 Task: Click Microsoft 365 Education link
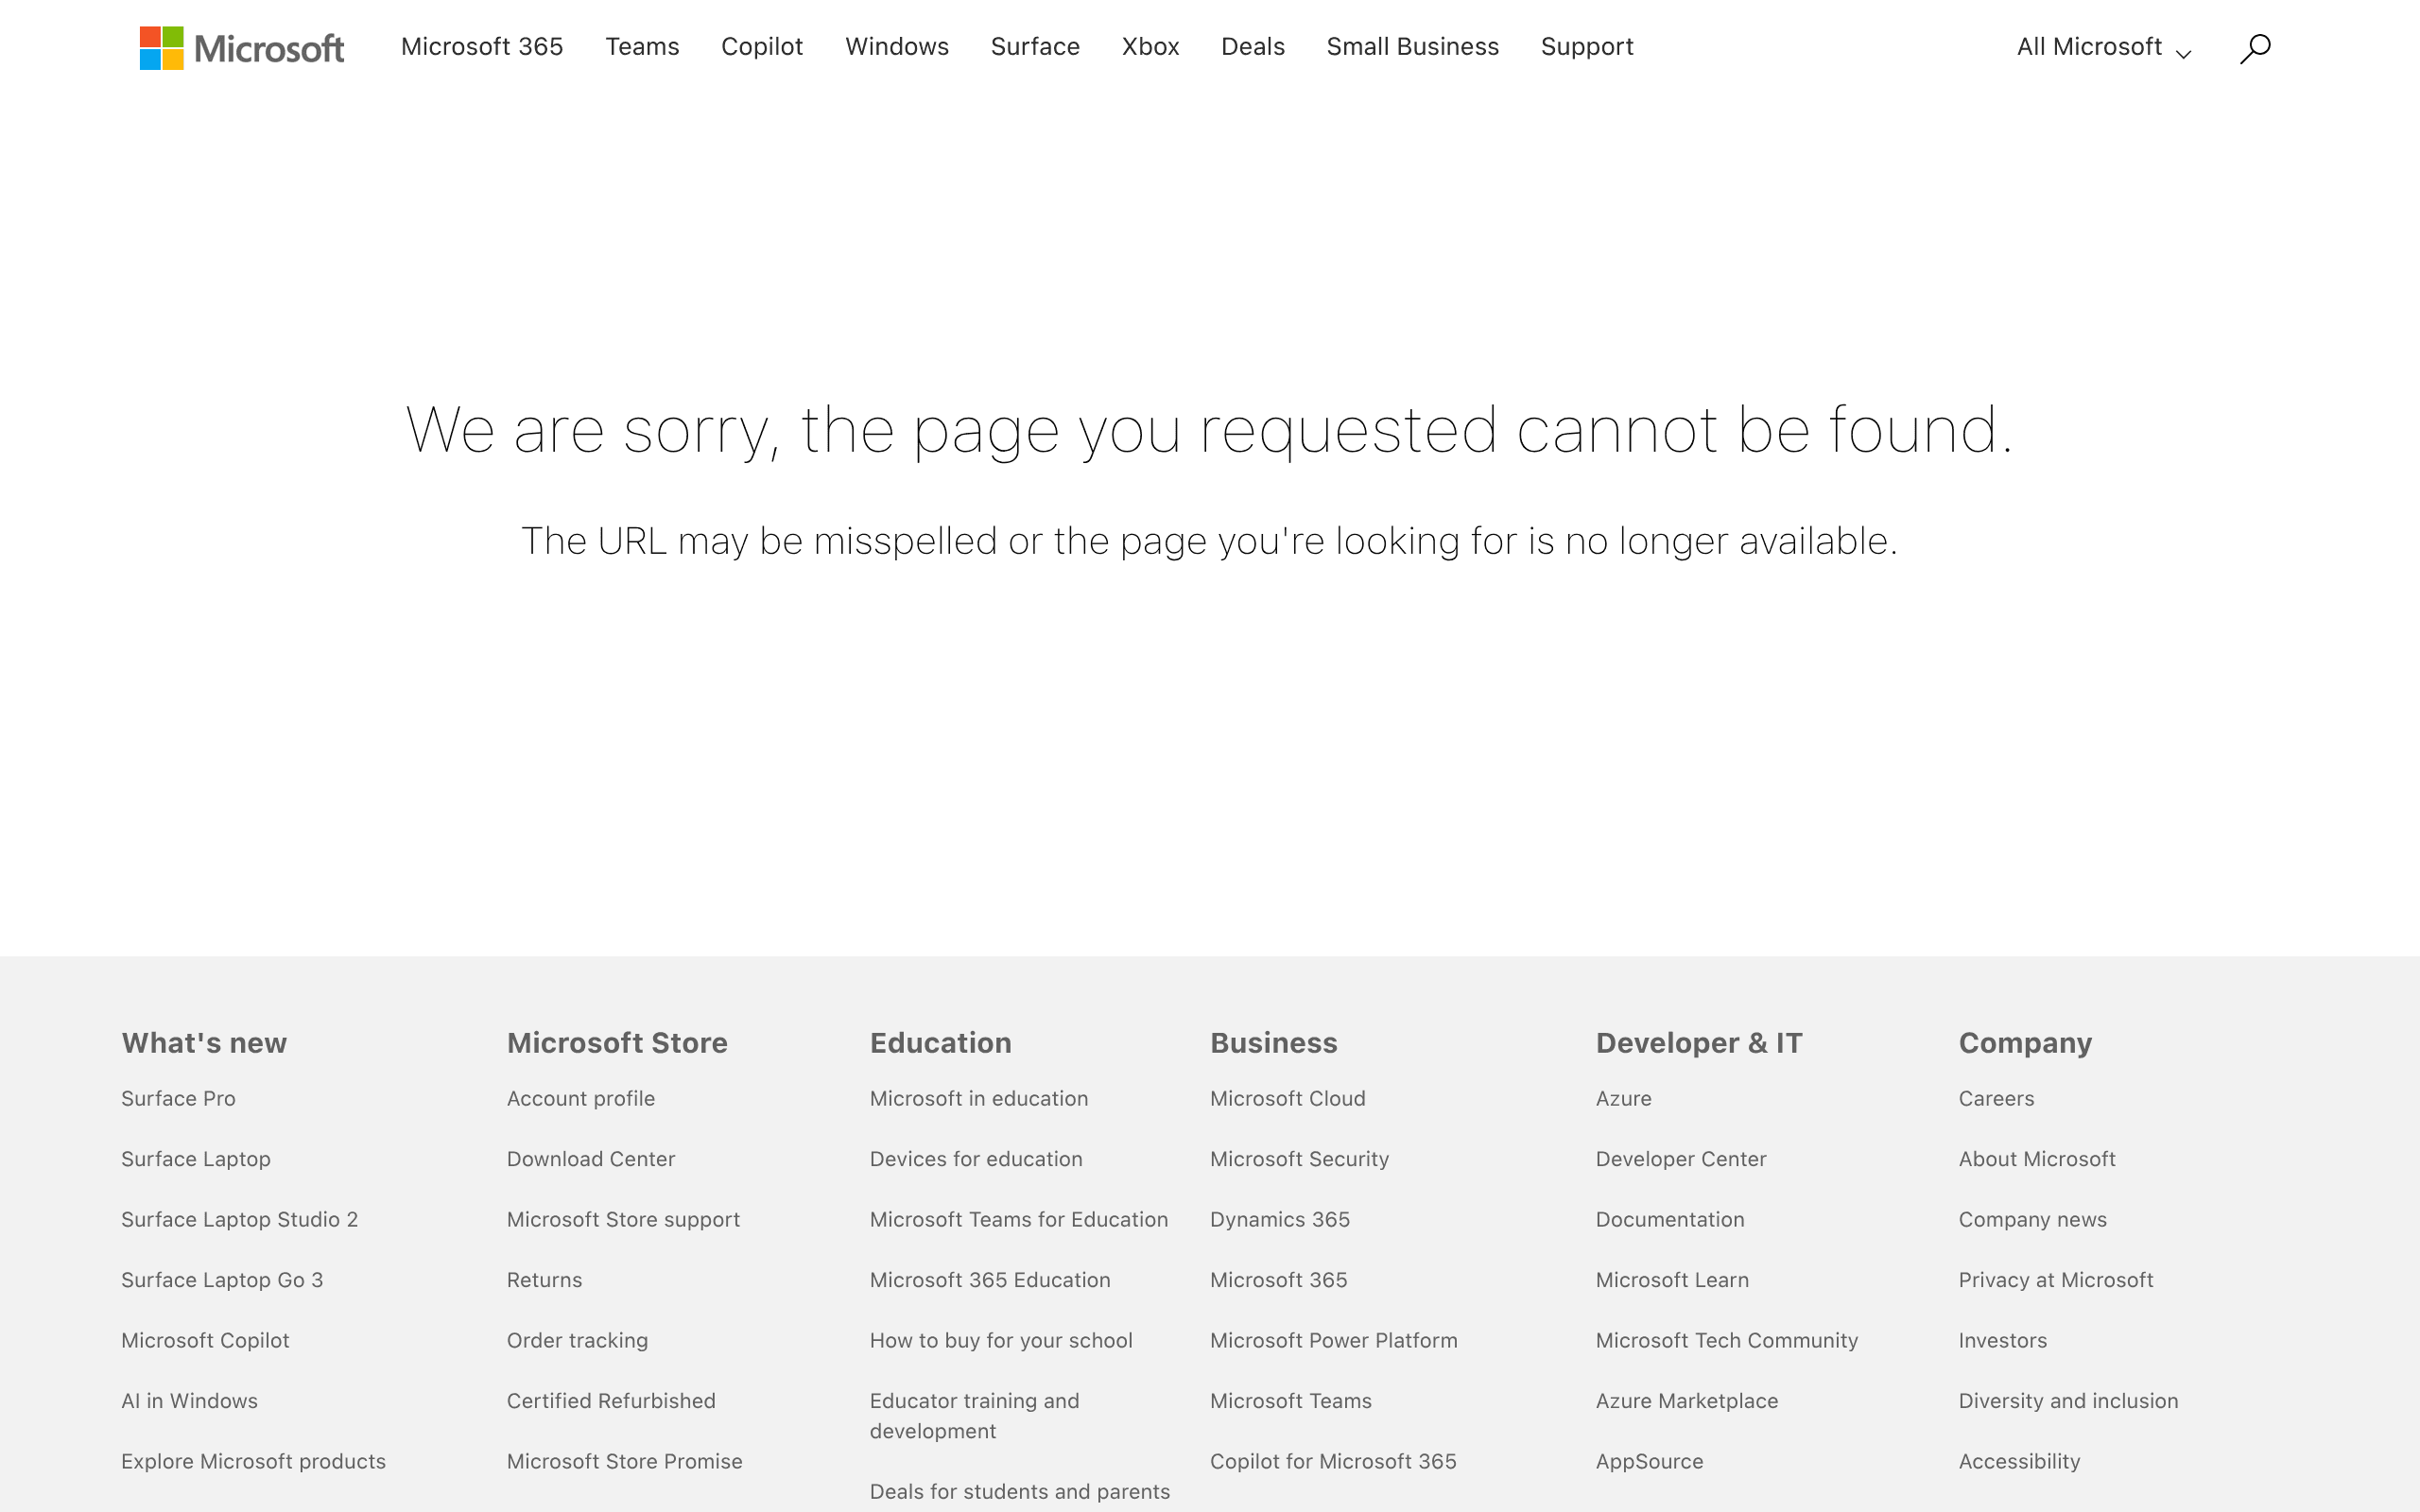990,1280
